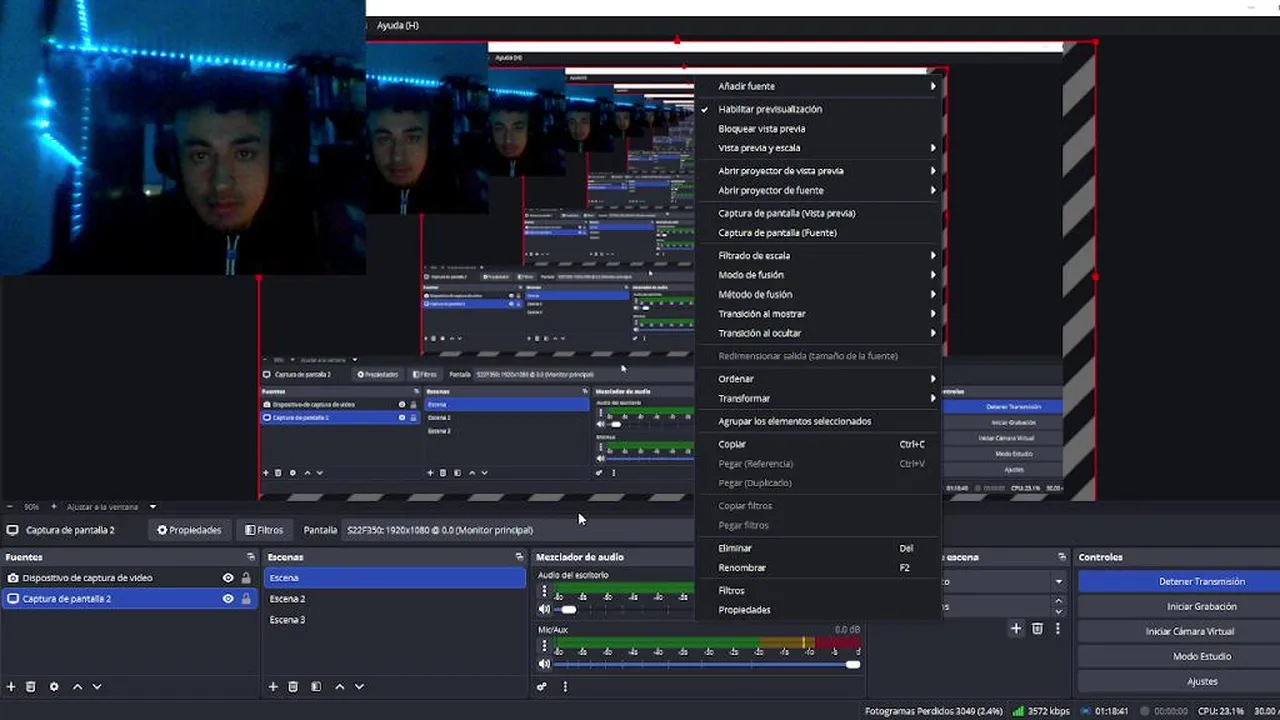Add a new source in Fuentes panel
The height and width of the screenshot is (720, 1280).
click(11, 687)
